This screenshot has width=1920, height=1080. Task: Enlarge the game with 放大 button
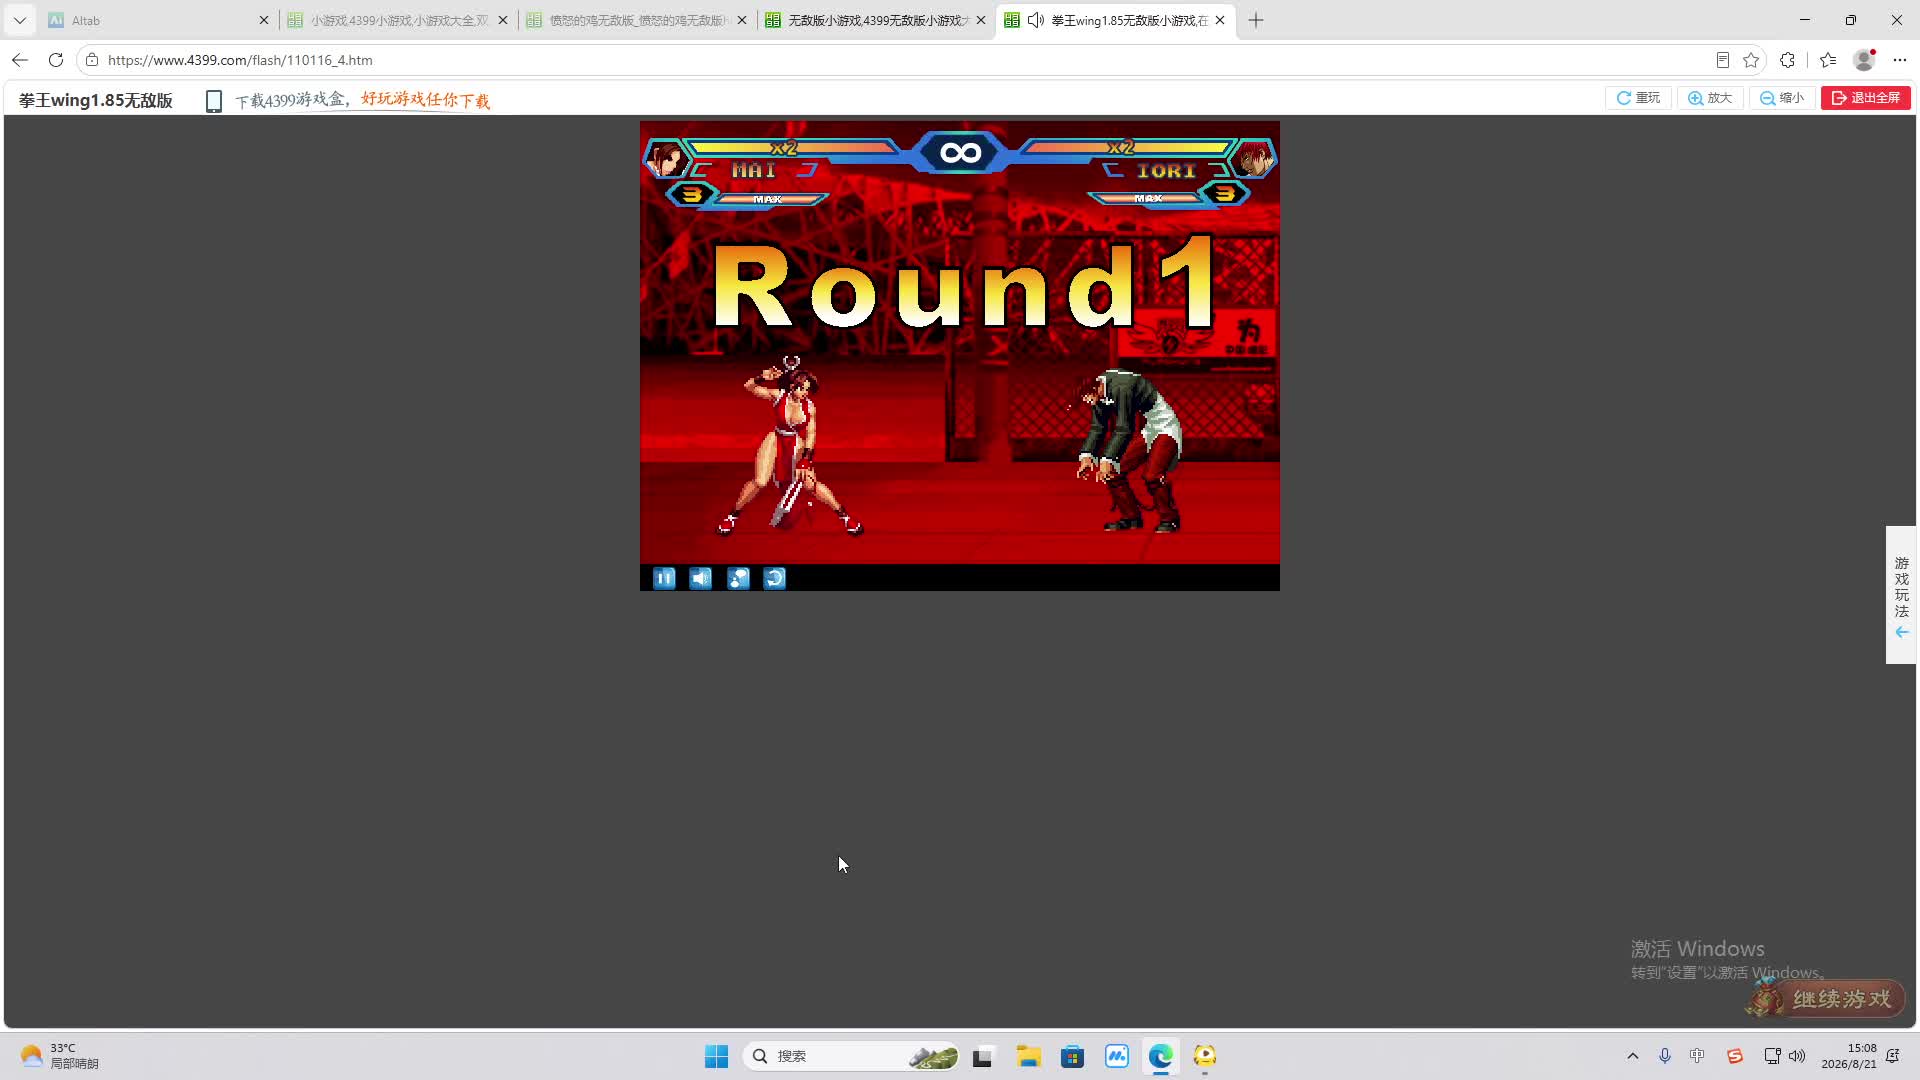[x=1710, y=98]
